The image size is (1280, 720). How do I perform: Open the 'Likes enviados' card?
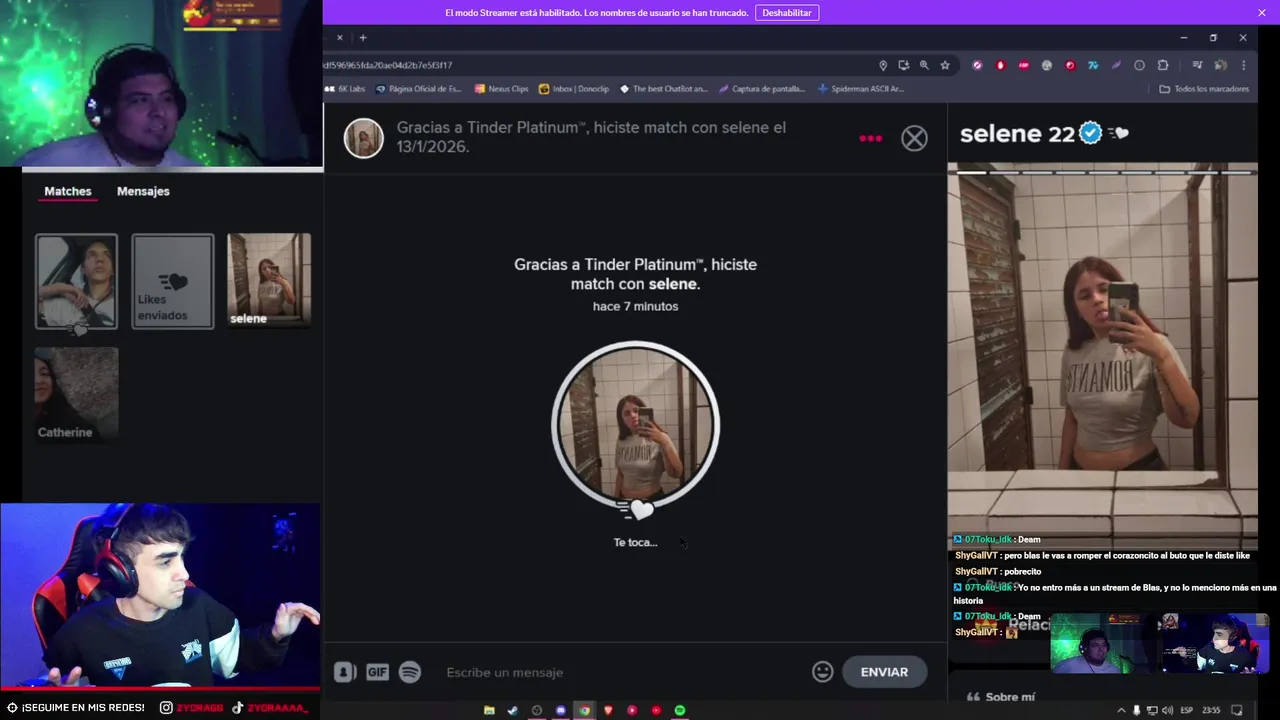[x=172, y=281]
